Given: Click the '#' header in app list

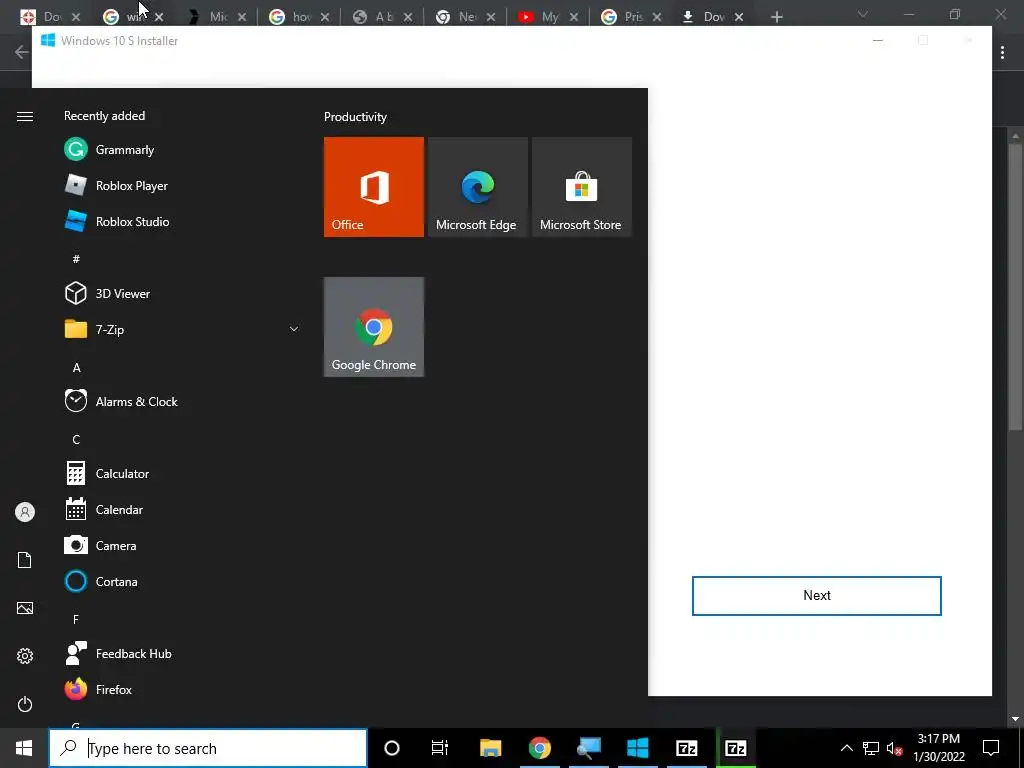Looking at the screenshot, I should click(76, 259).
